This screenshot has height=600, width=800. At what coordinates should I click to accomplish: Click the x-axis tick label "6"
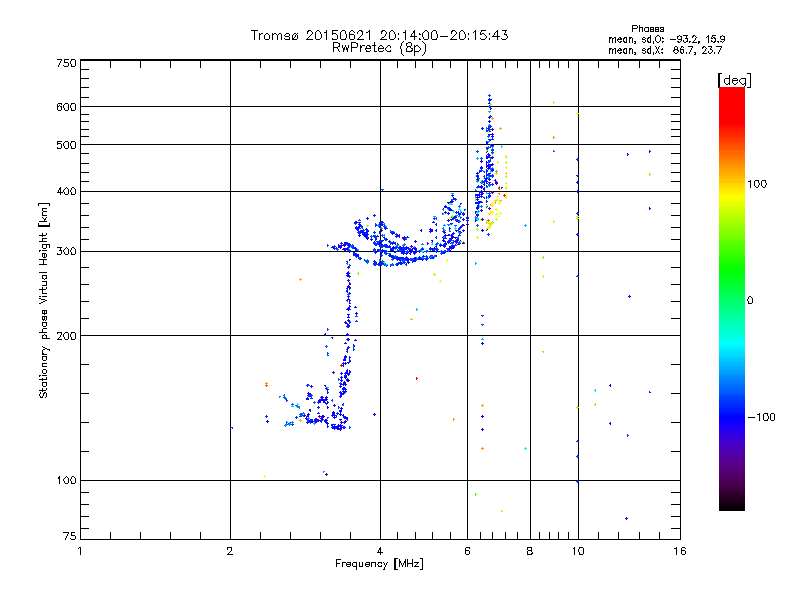pyautogui.click(x=467, y=551)
